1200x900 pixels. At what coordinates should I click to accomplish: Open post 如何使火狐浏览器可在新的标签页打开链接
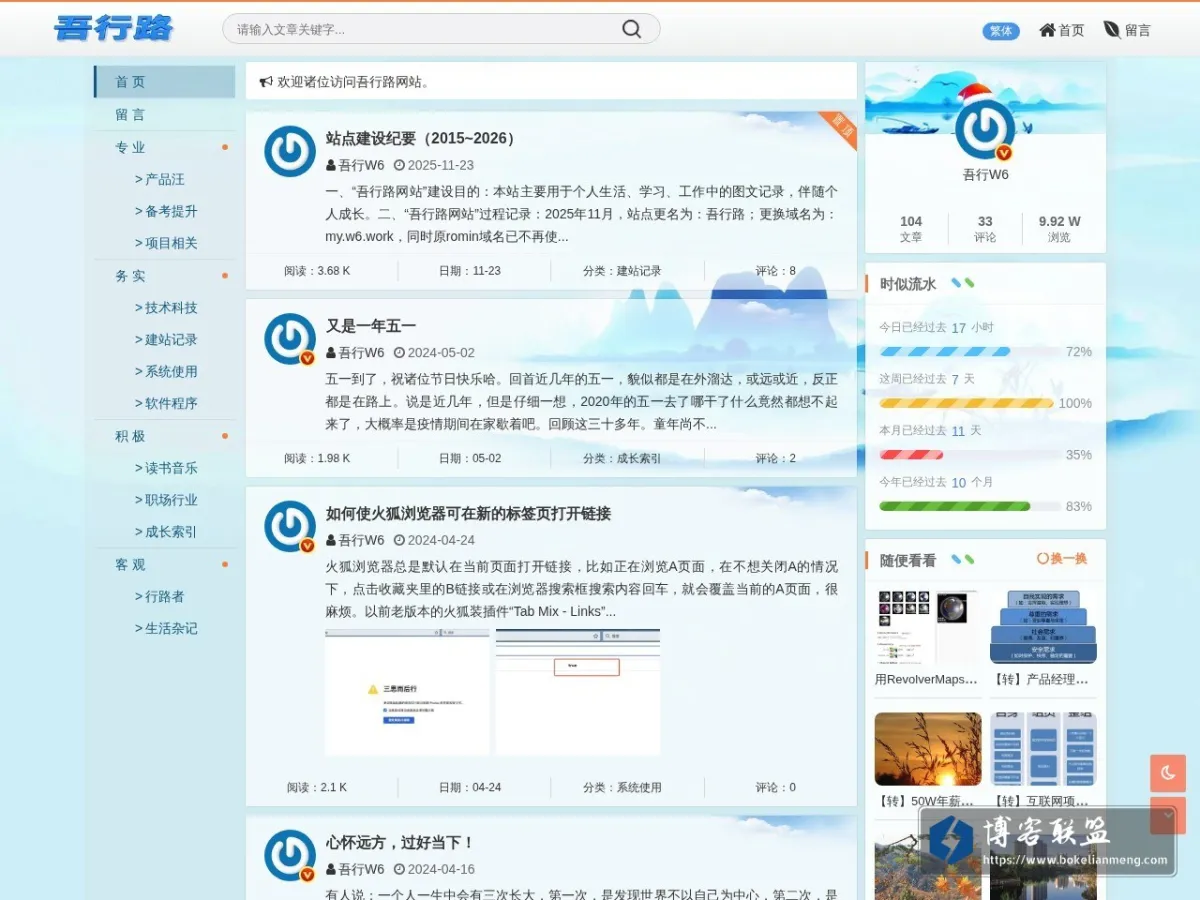tap(468, 513)
